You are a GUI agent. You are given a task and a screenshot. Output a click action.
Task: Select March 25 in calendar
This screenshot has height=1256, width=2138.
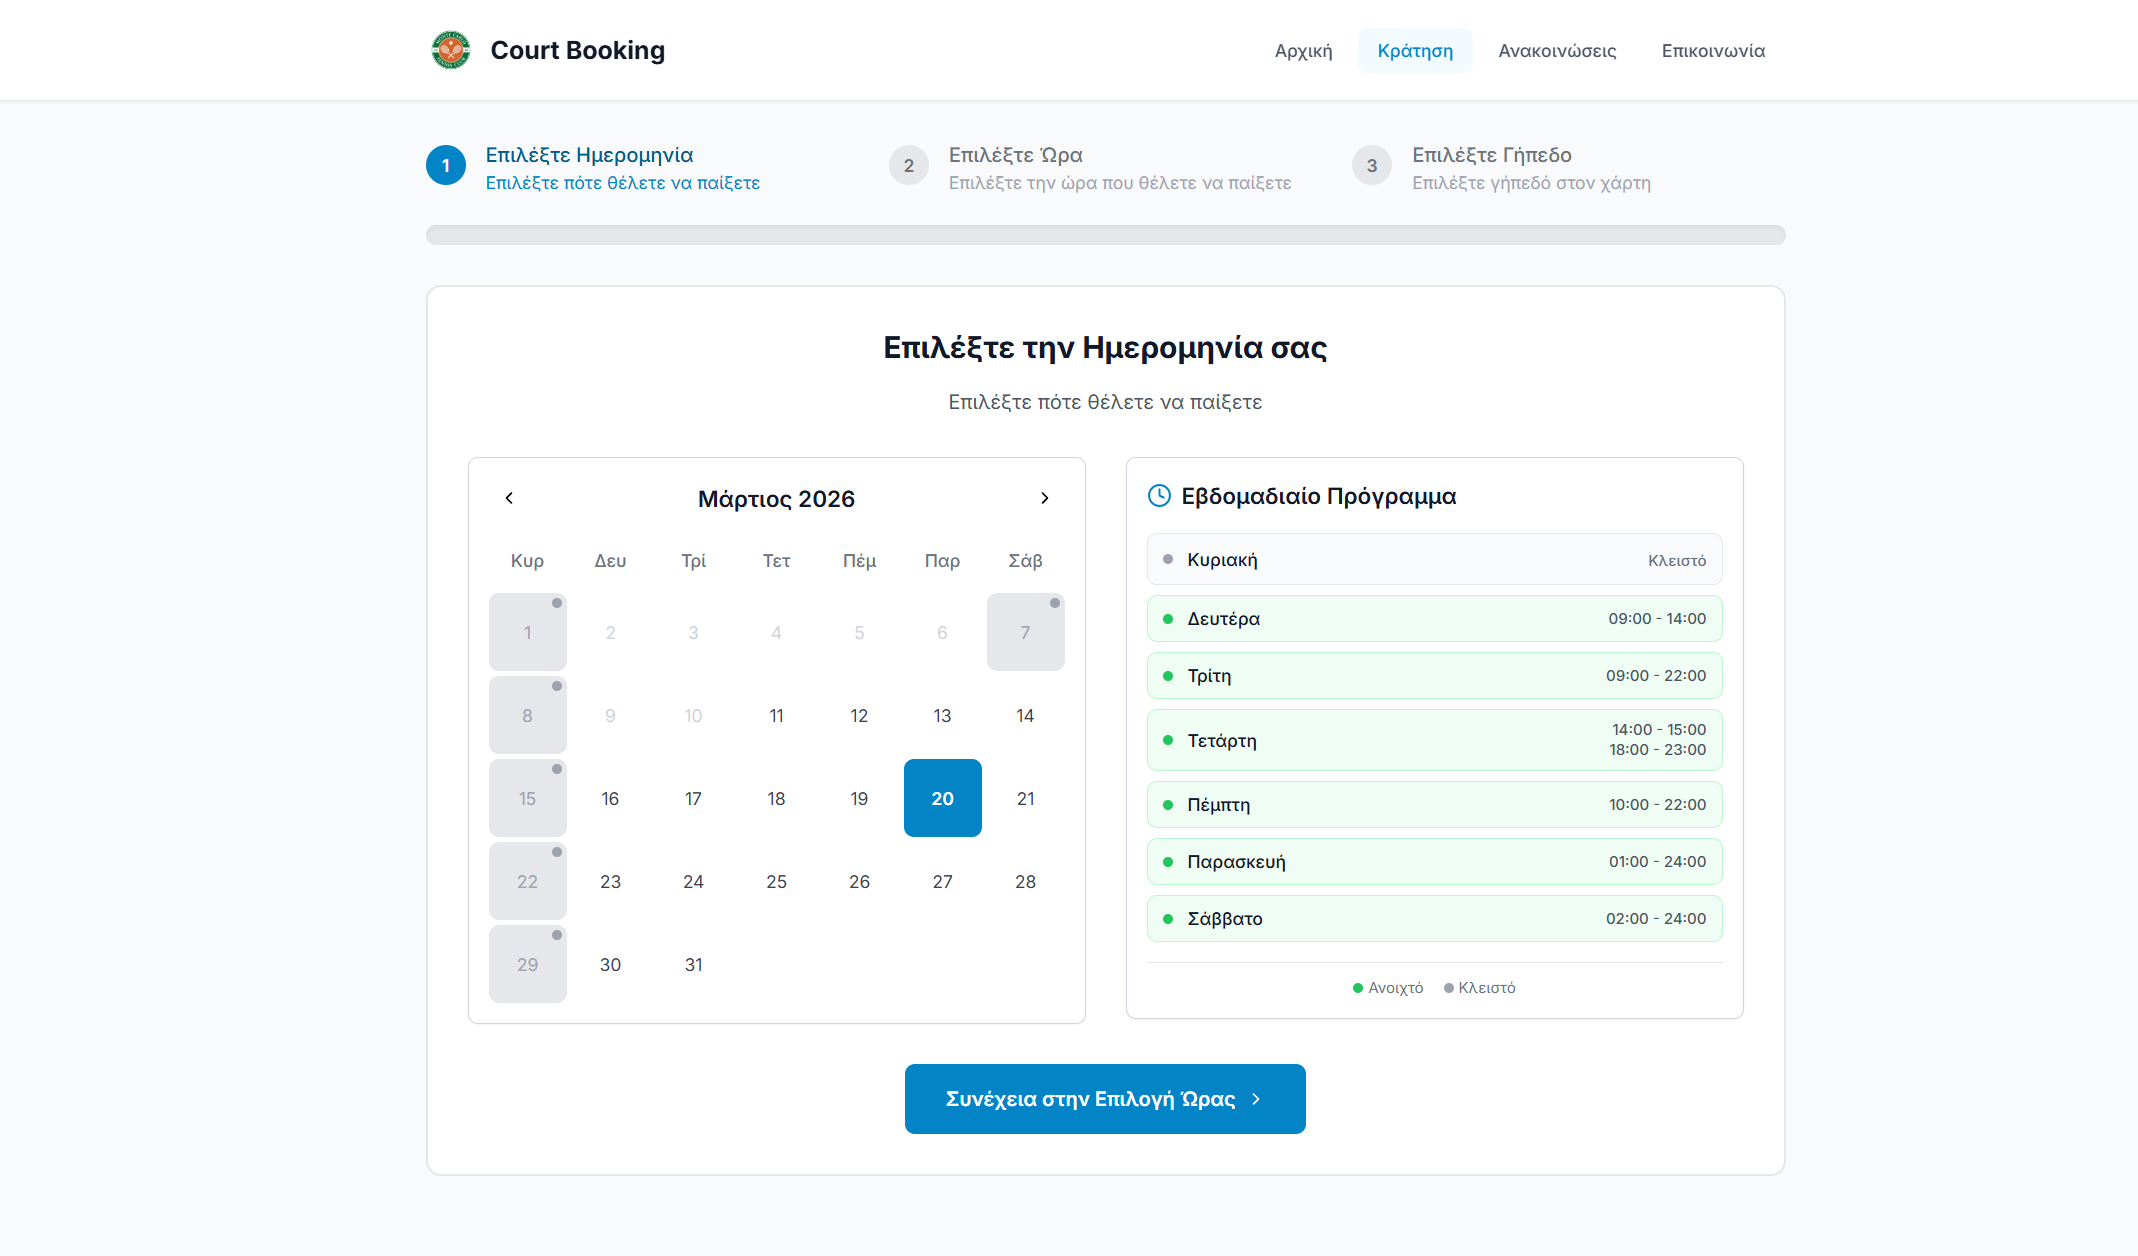click(776, 881)
